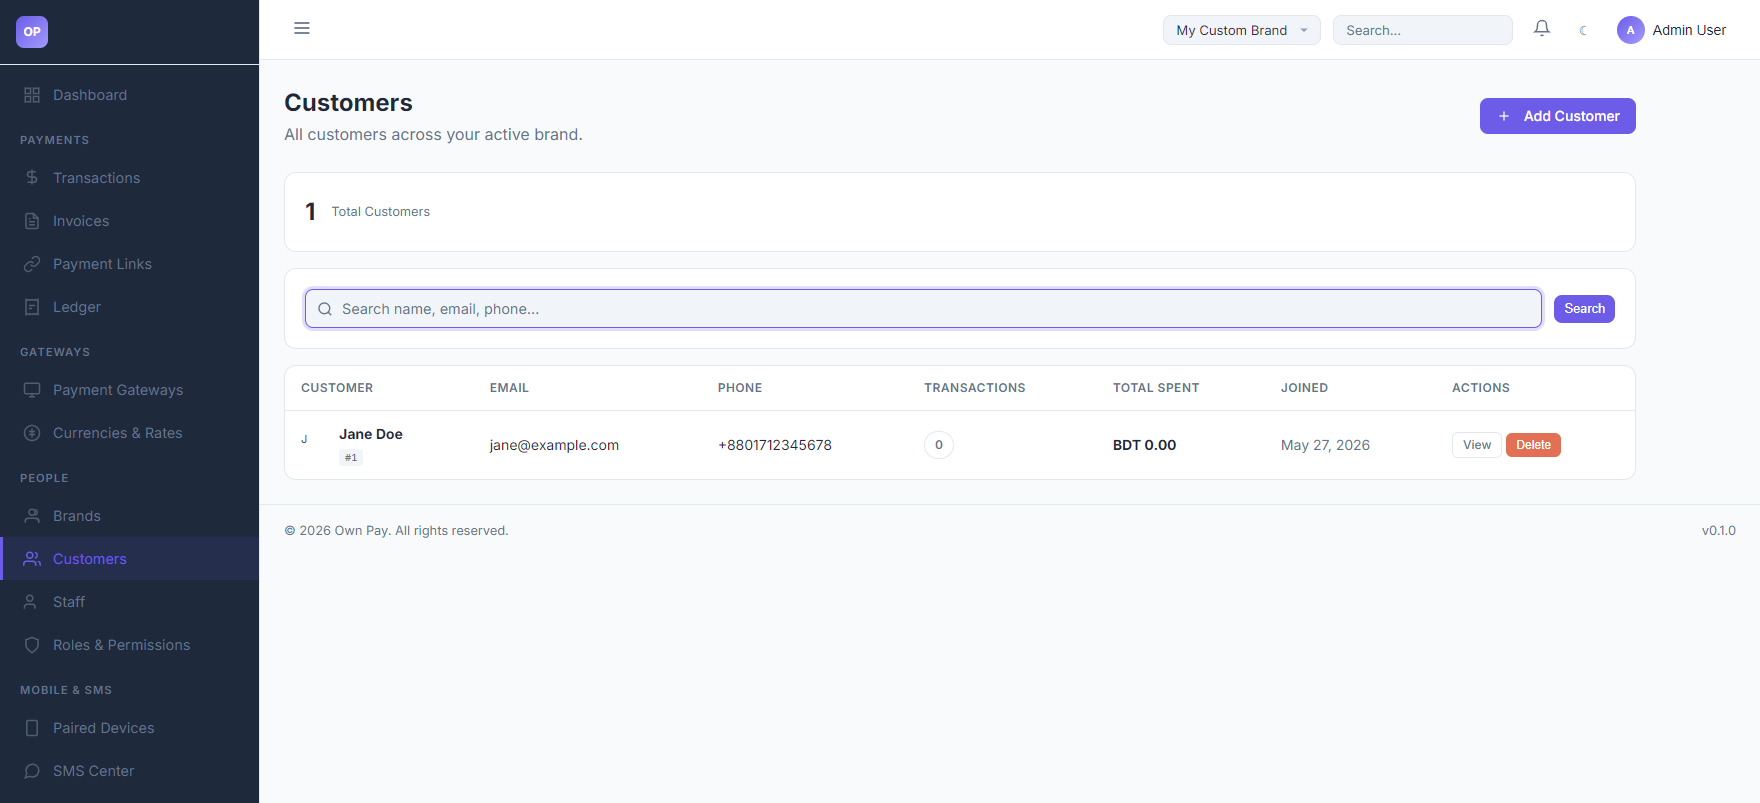Toggle dark mode moon icon
The width and height of the screenshot is (1760, 803).
click(x=1583, y=30)
